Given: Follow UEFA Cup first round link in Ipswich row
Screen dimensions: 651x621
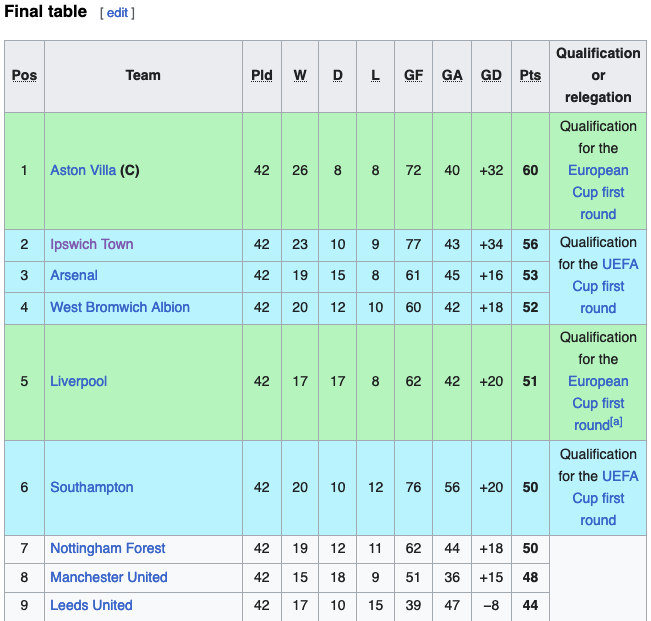Looking at the screenshot, I should coord(598,286).
